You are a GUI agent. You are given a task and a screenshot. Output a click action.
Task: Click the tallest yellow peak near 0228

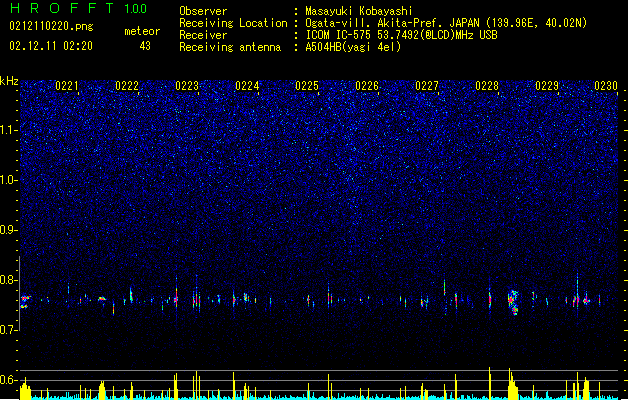[489, 383]
